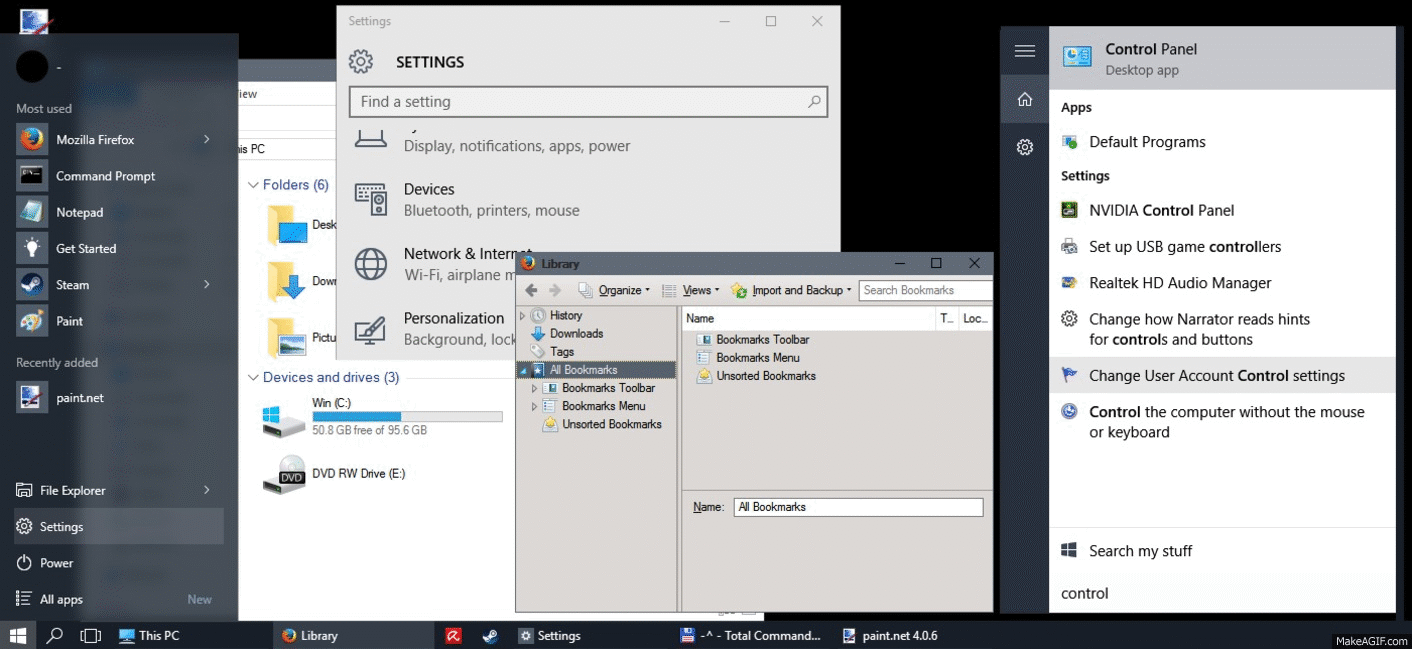Expand Bookmarks Toolbar in the sidebar

tap(534, 387)
